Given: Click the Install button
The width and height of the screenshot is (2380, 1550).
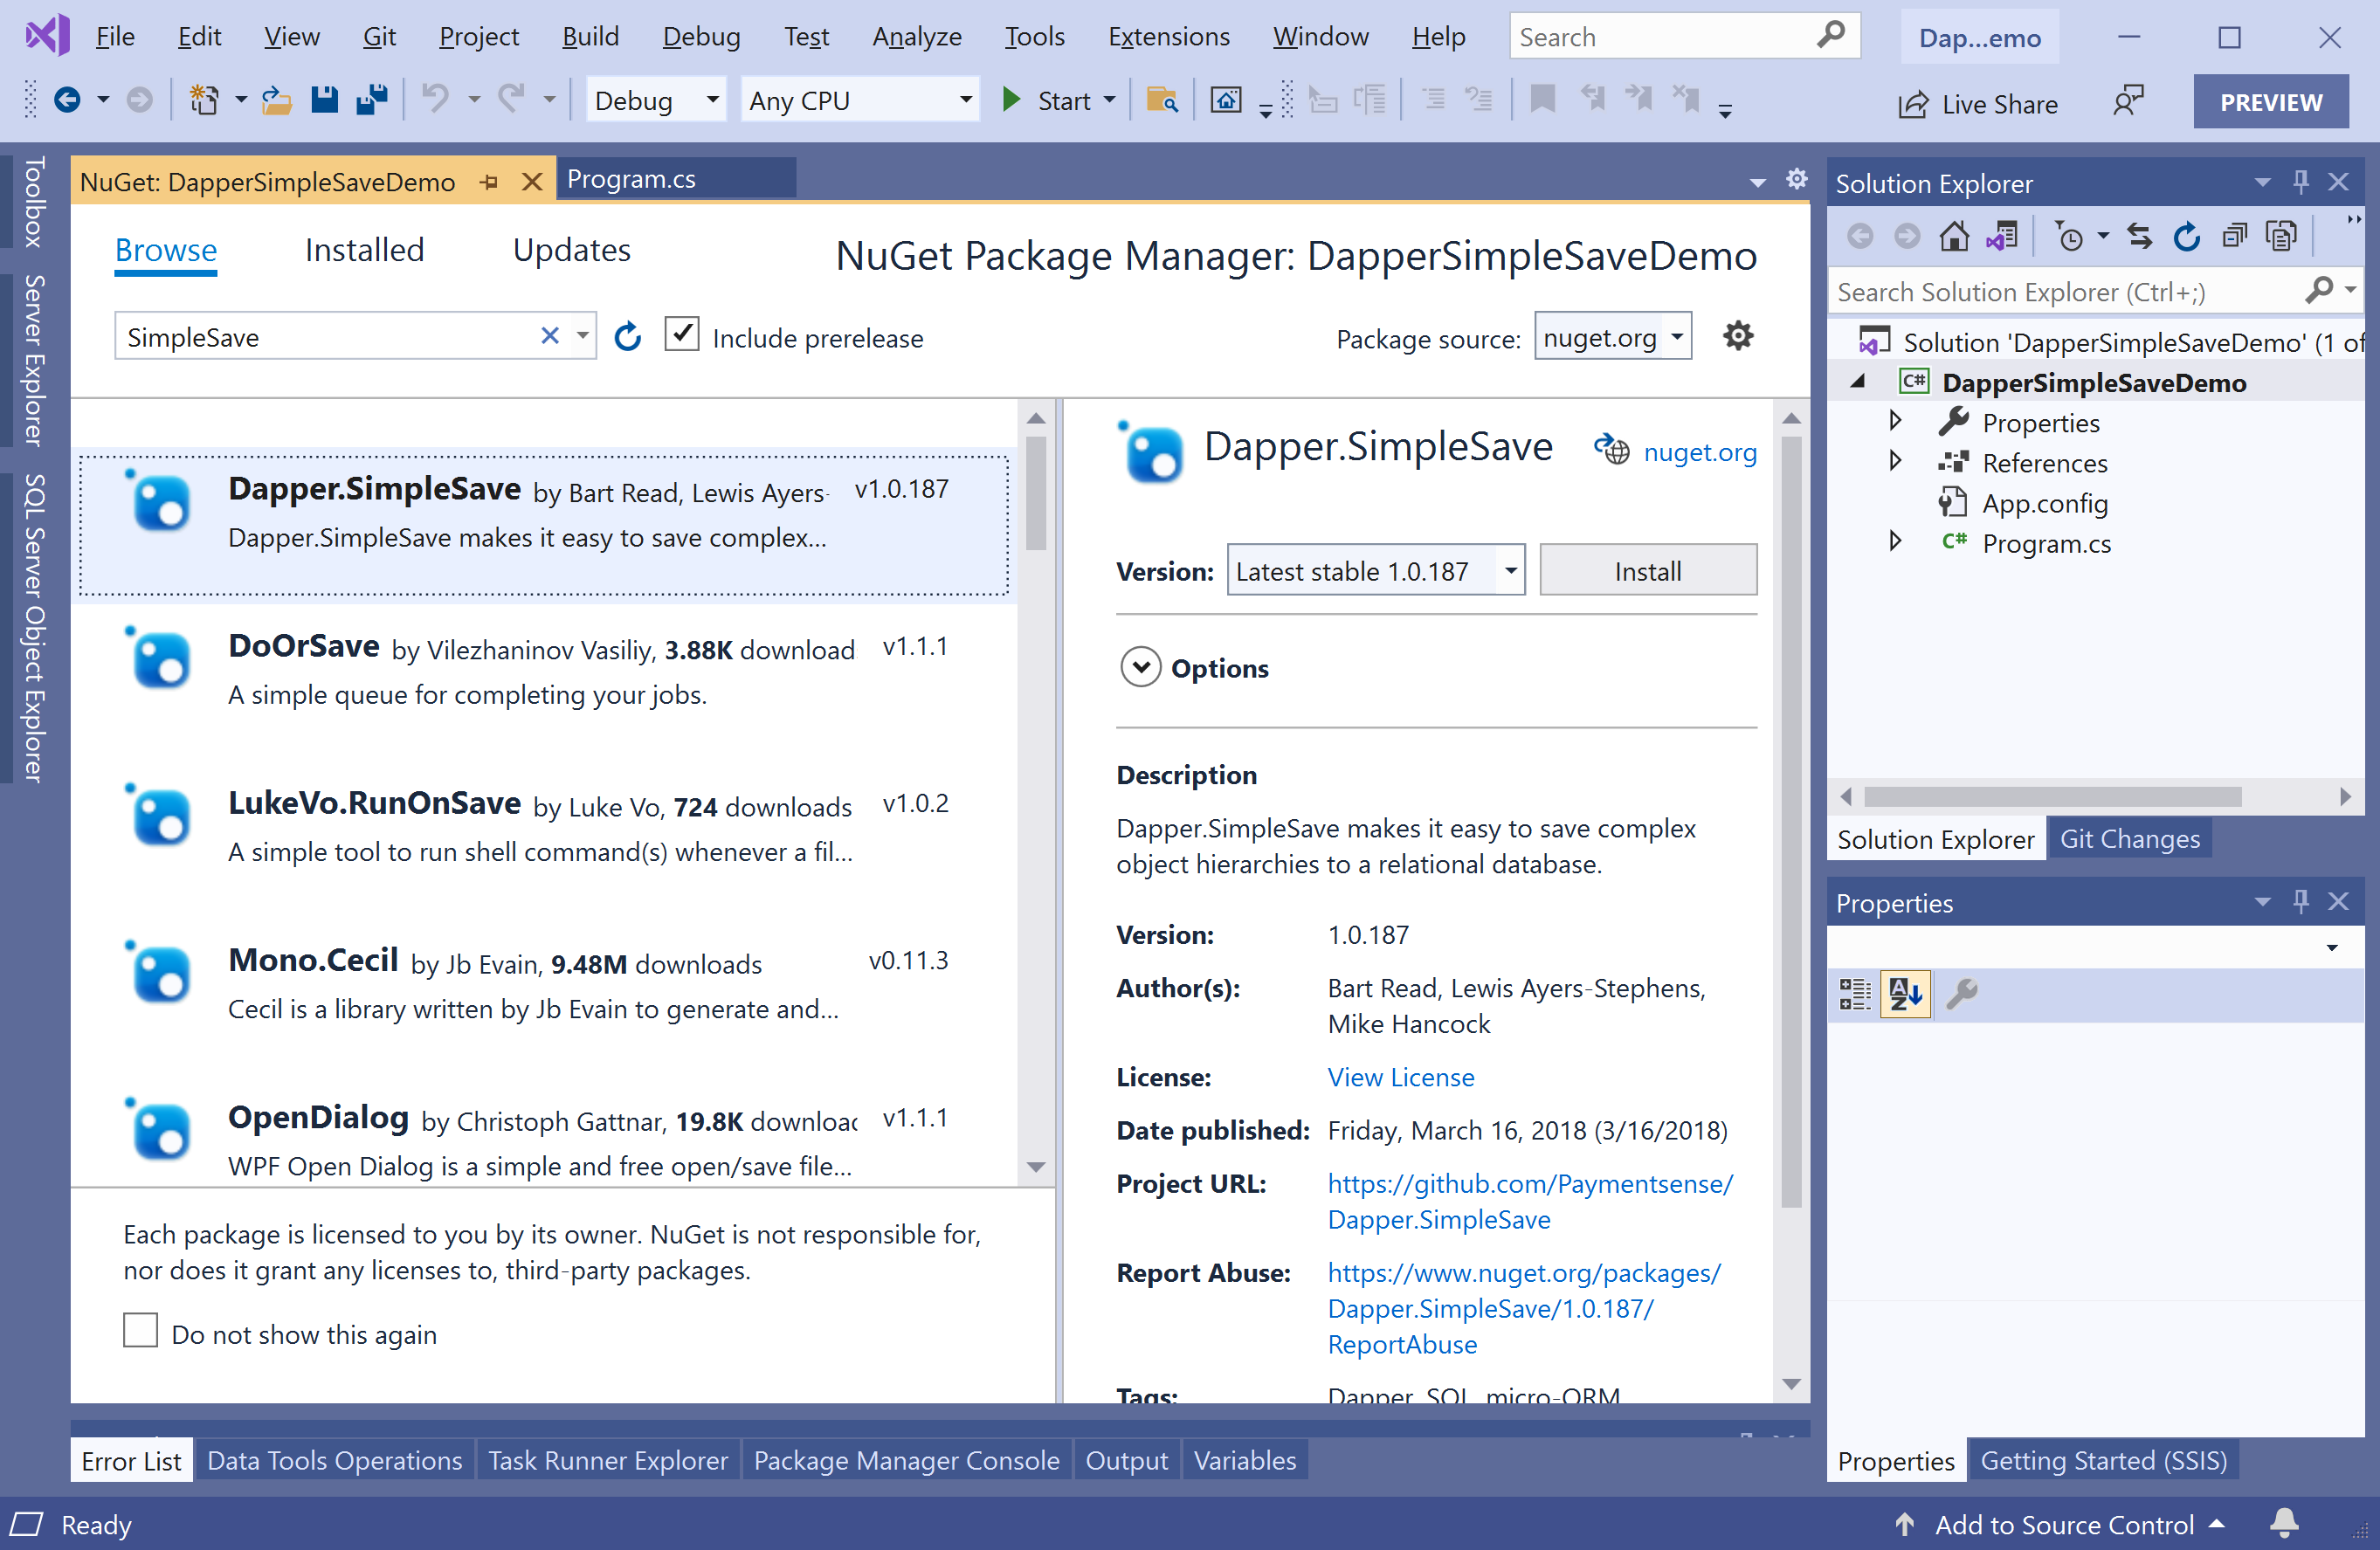Looking at the screenshot, I should point(1647,571).
